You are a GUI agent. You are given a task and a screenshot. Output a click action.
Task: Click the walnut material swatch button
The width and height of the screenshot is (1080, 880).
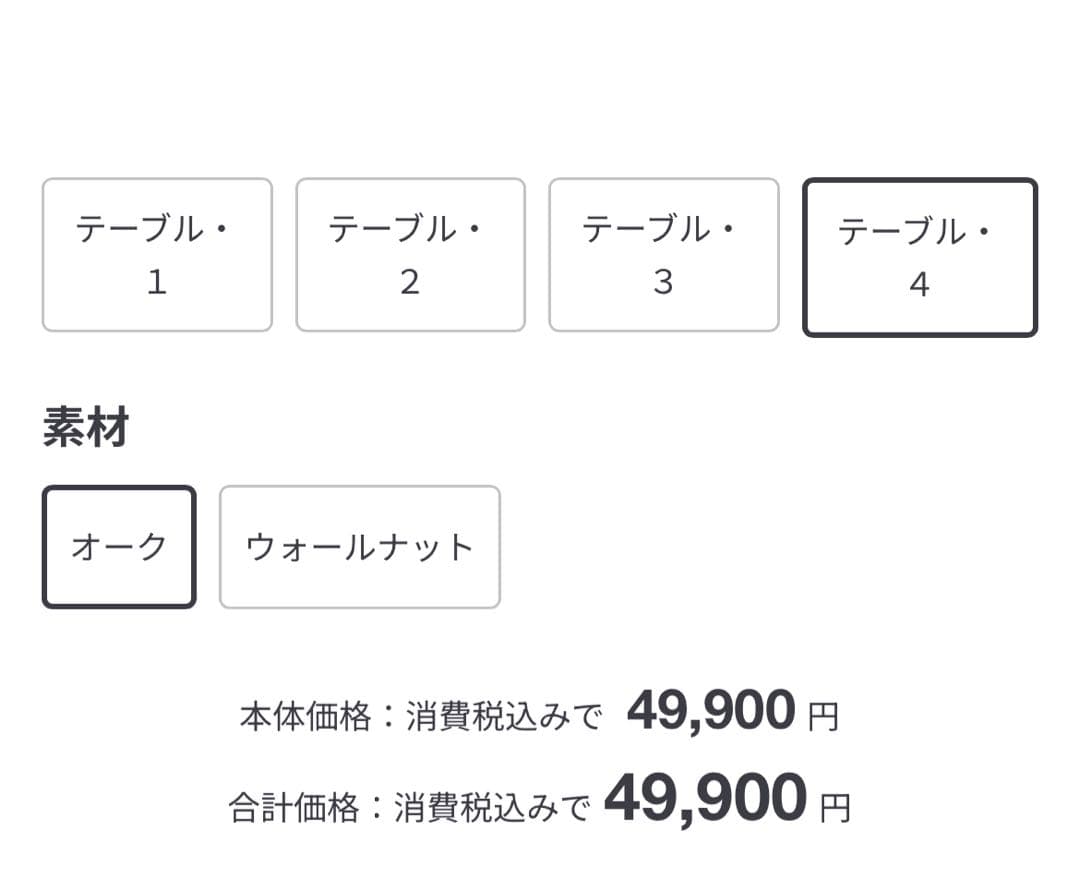359,545
